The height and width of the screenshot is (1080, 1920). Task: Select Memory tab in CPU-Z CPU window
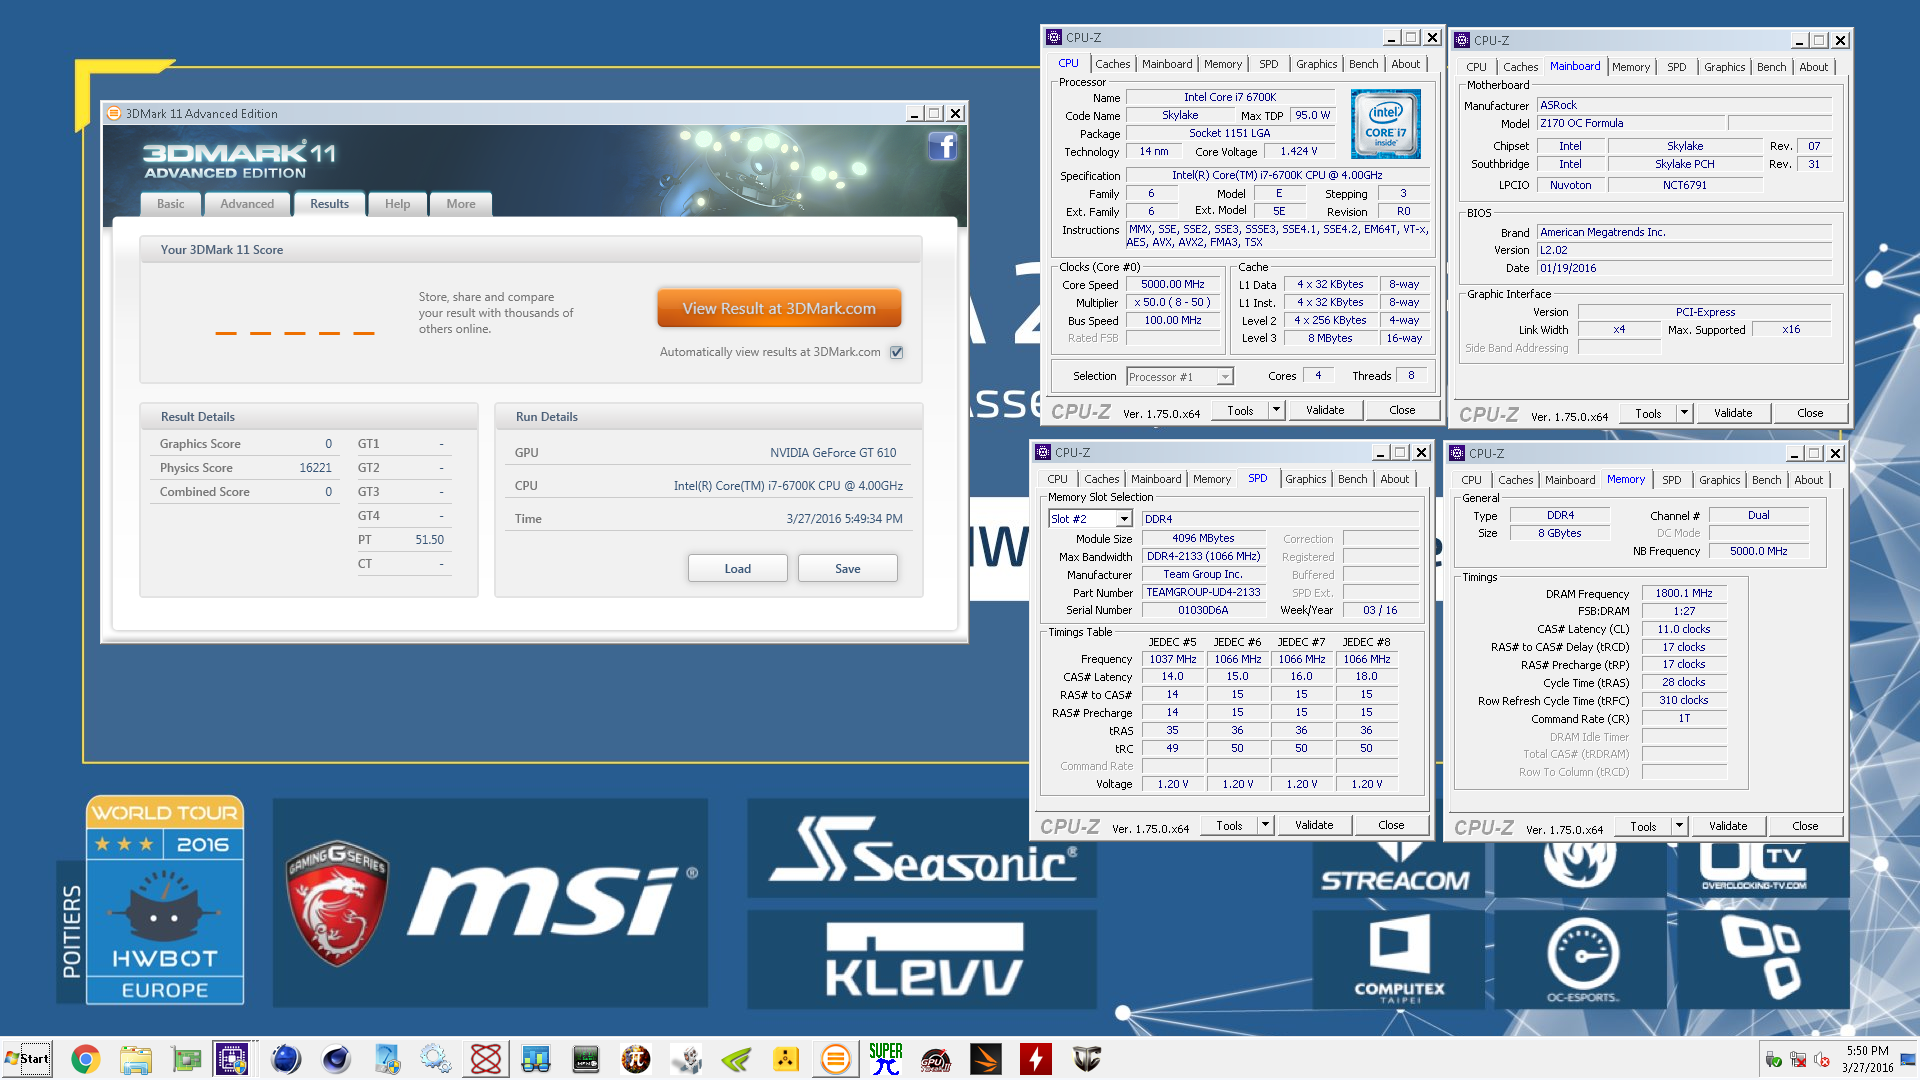1222,64
